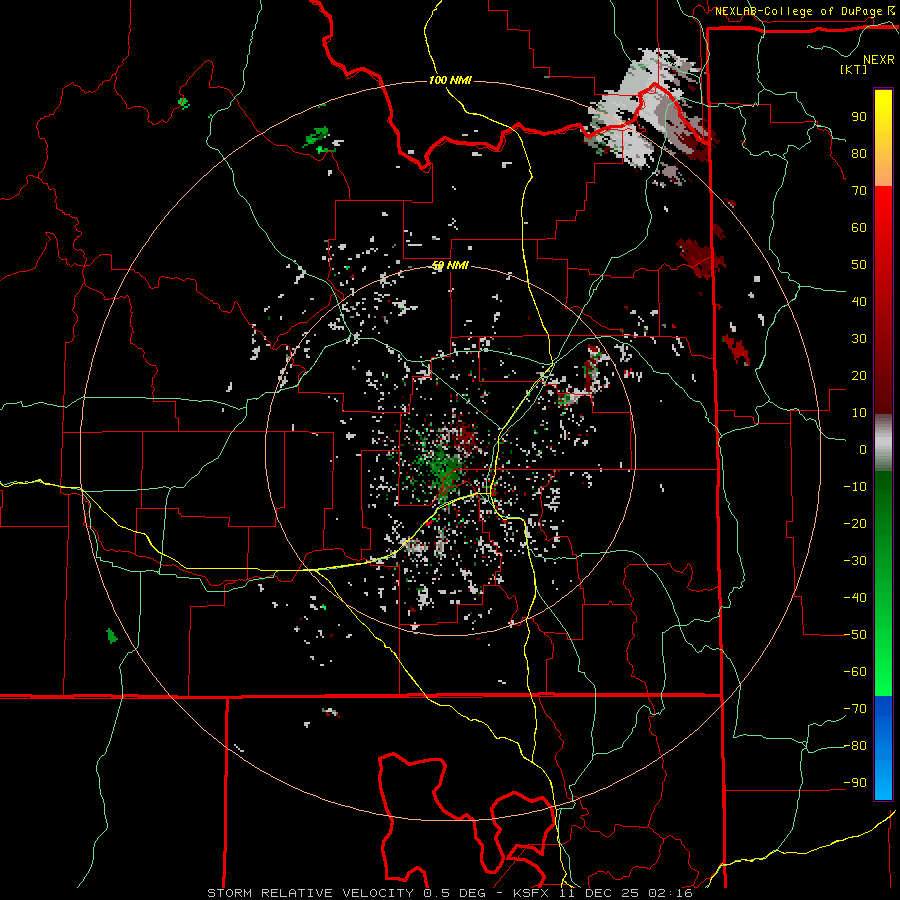Click the "NEXLAB-College of DuPage" title text
The width and height of the screenshot is (900, 900).
pos(799,11)
